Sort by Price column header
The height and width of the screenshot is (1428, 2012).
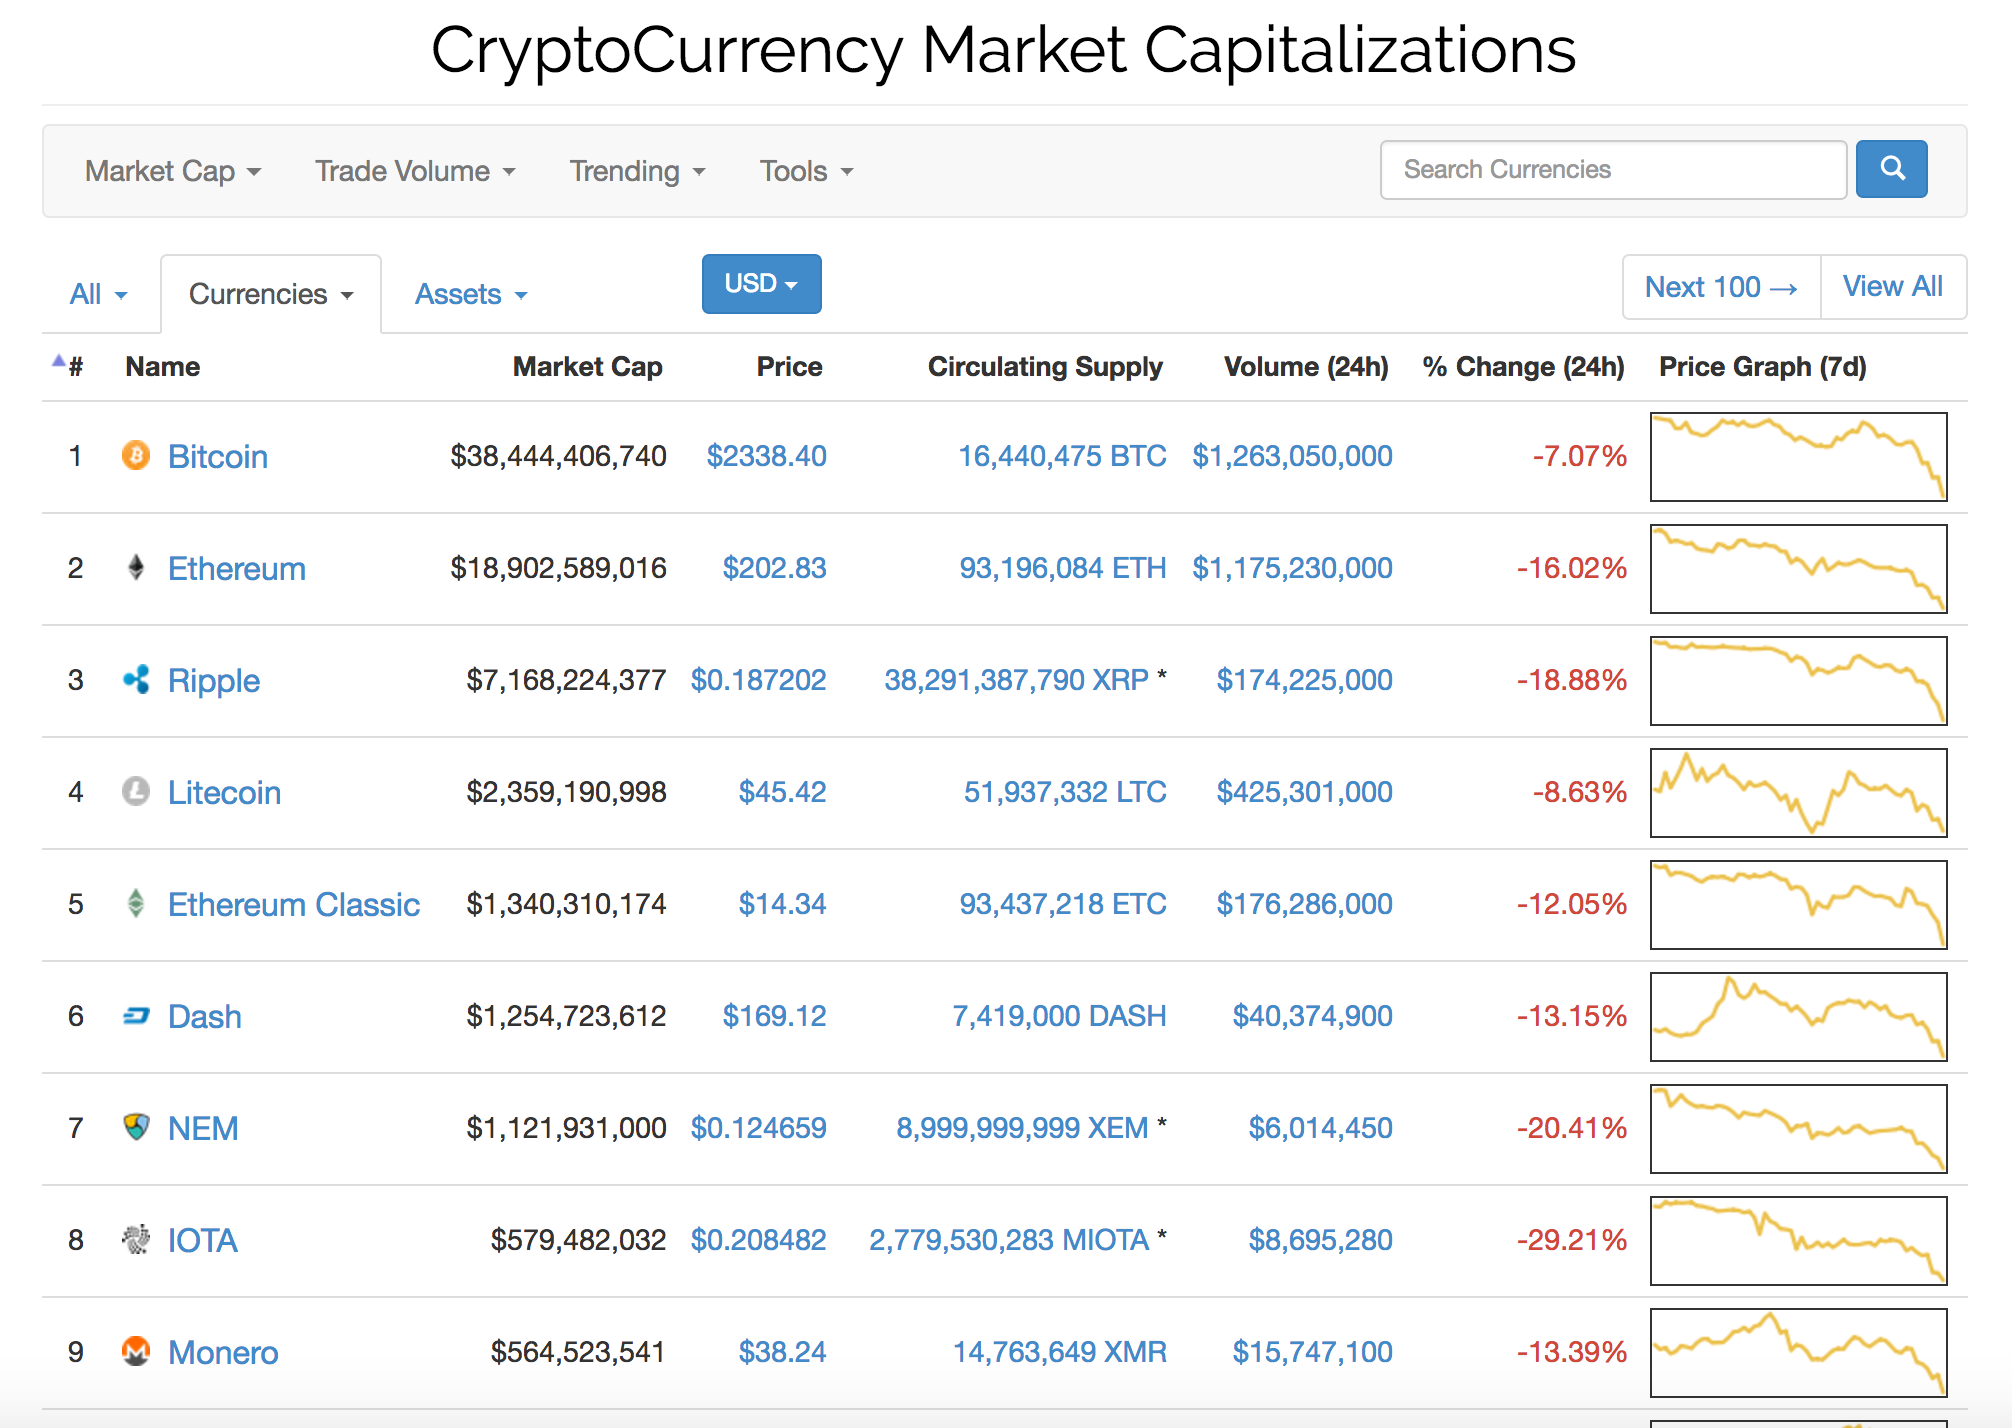point(790,366)
